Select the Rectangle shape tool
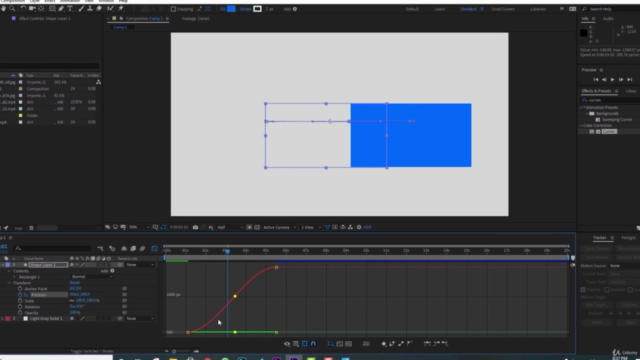Image resolution: width=640 pixels, height=360 pixels. pos(52,9)
